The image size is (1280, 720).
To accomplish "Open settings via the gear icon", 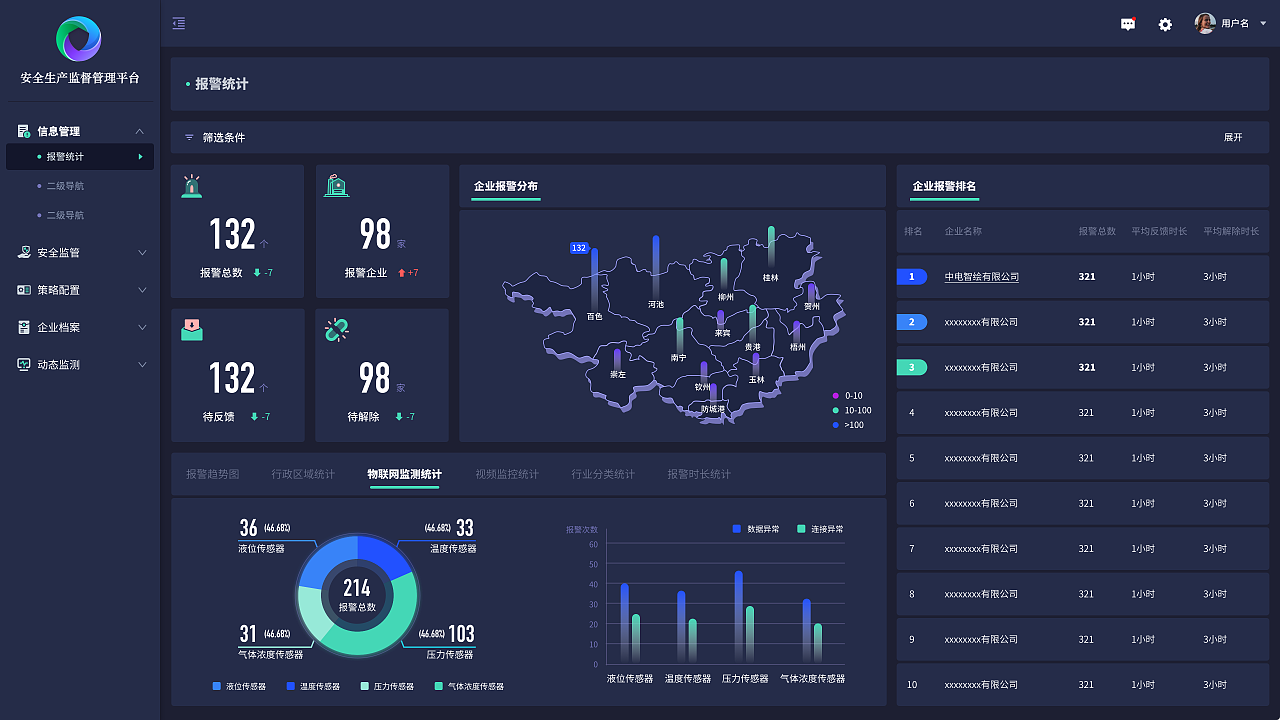I will pos(1165,23).
